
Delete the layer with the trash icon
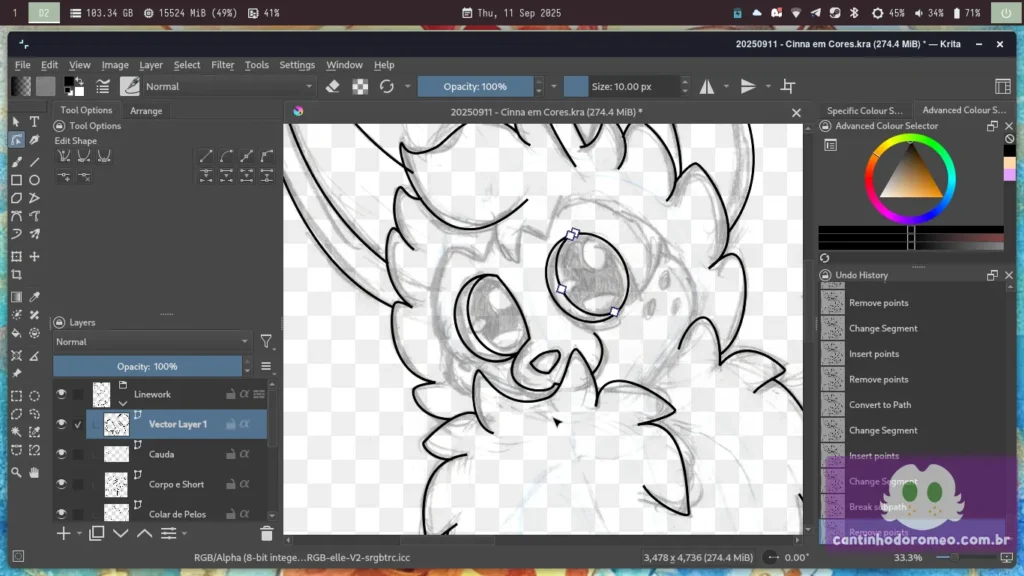coord(266,534)
